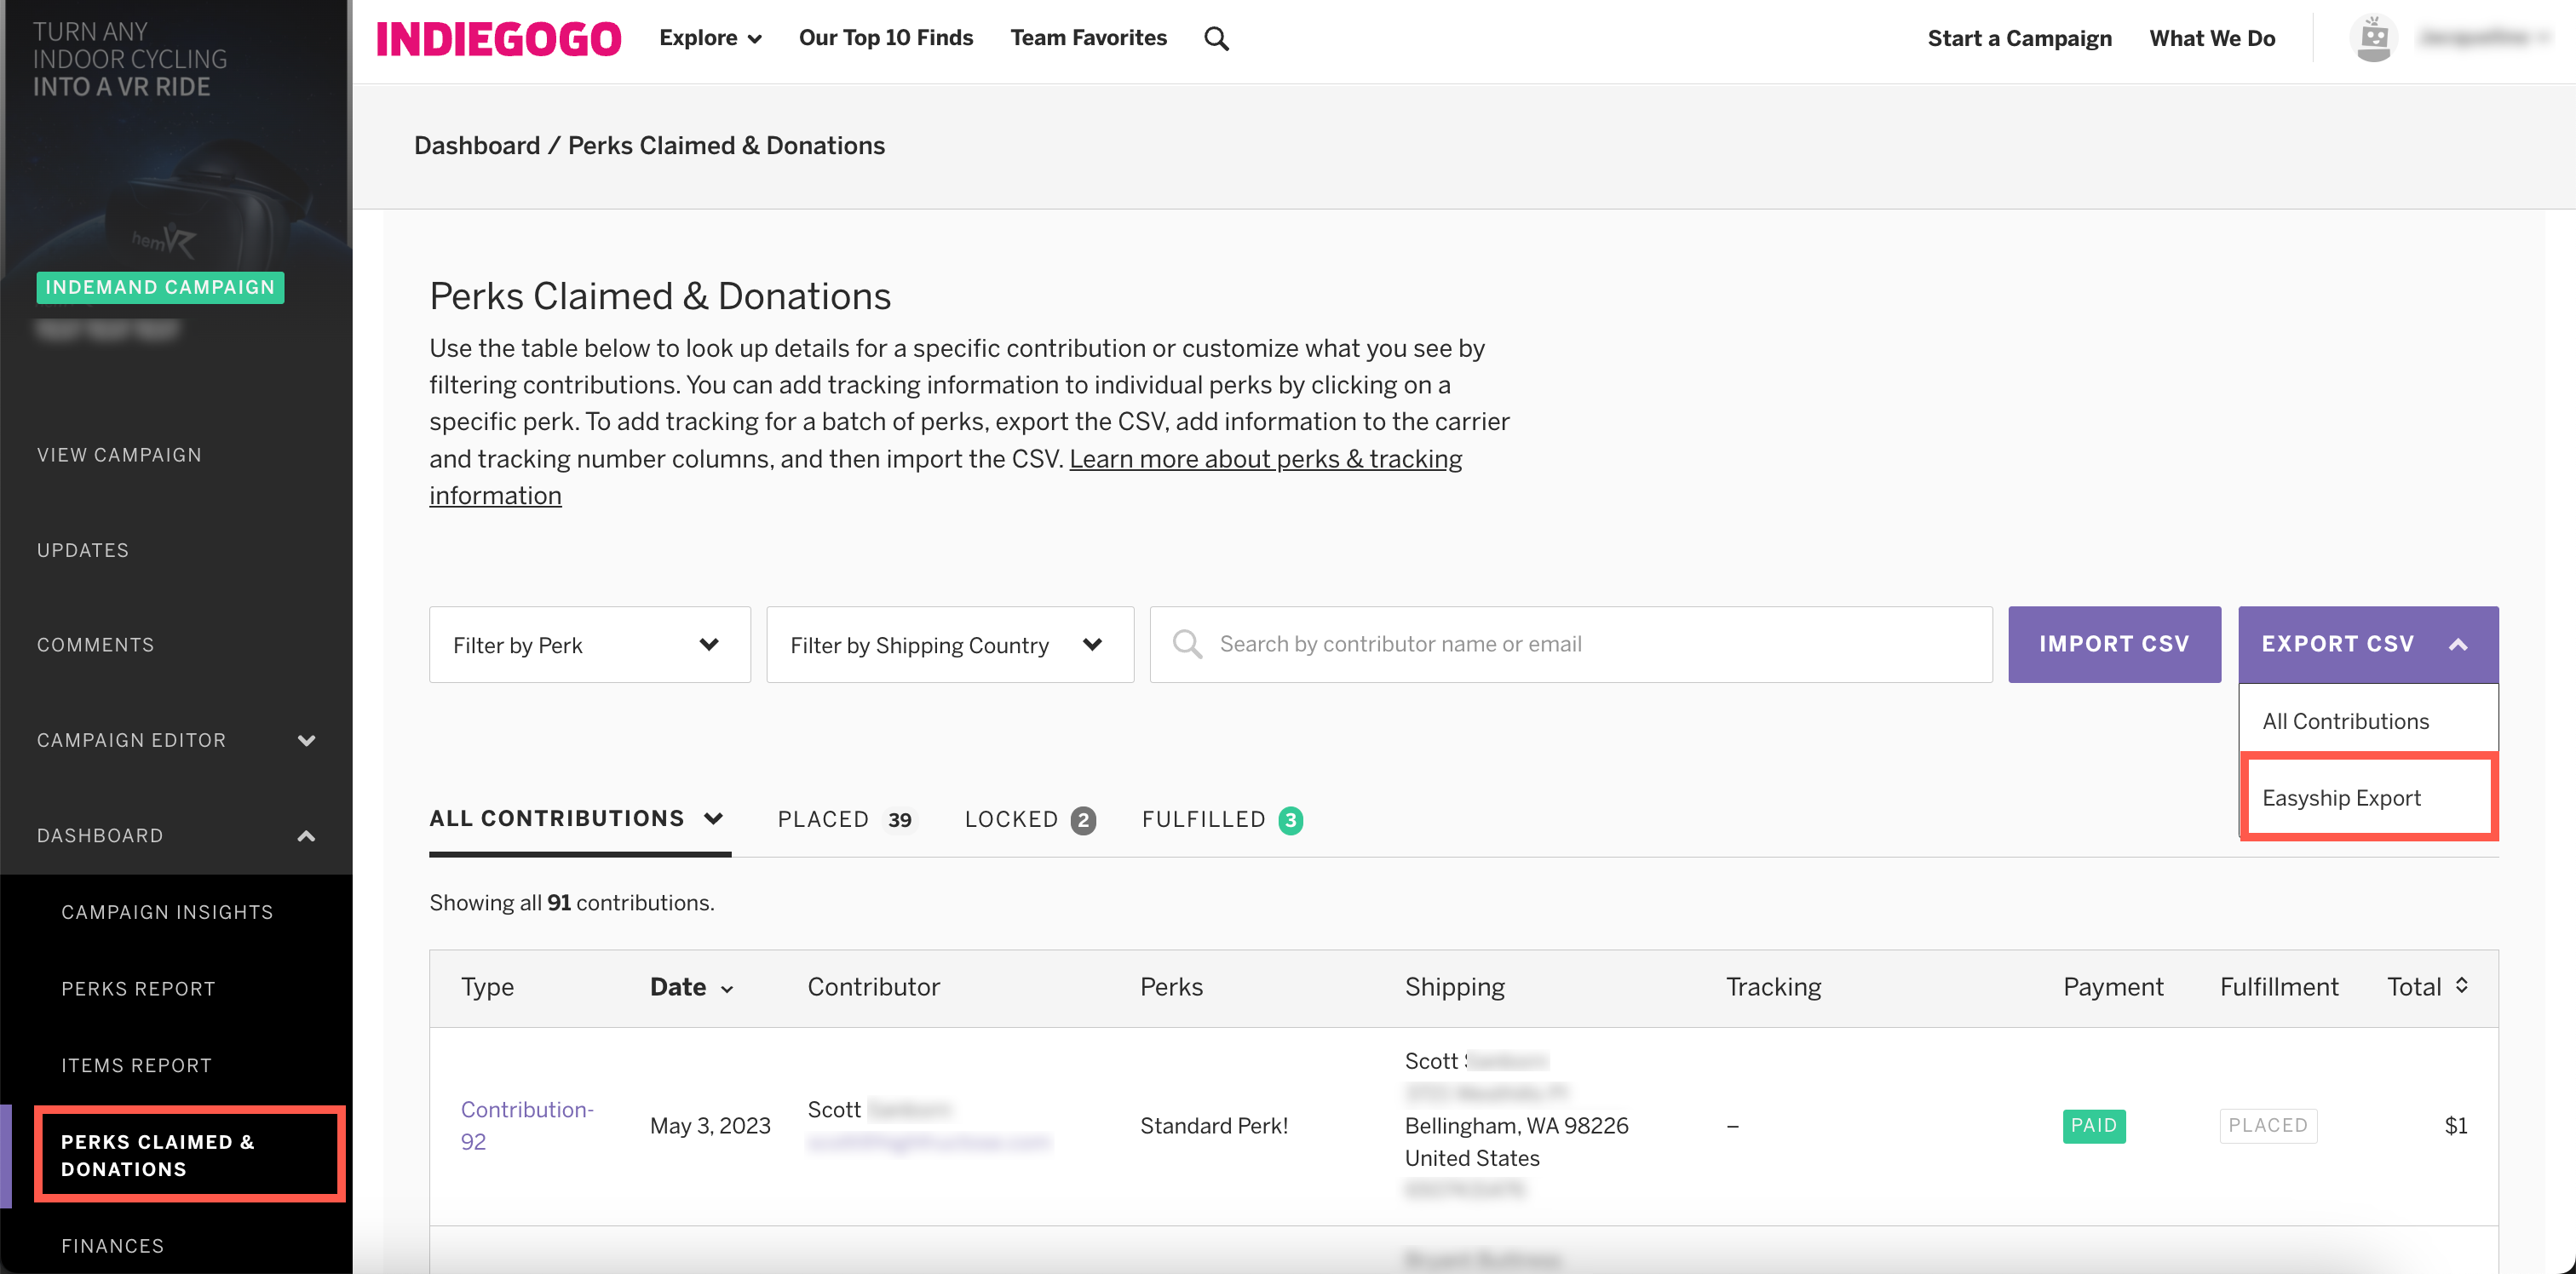The width and height of the screenshot is (2576, 1274).
Task: Open the search magnifier icon in header
Action: 1216,39
